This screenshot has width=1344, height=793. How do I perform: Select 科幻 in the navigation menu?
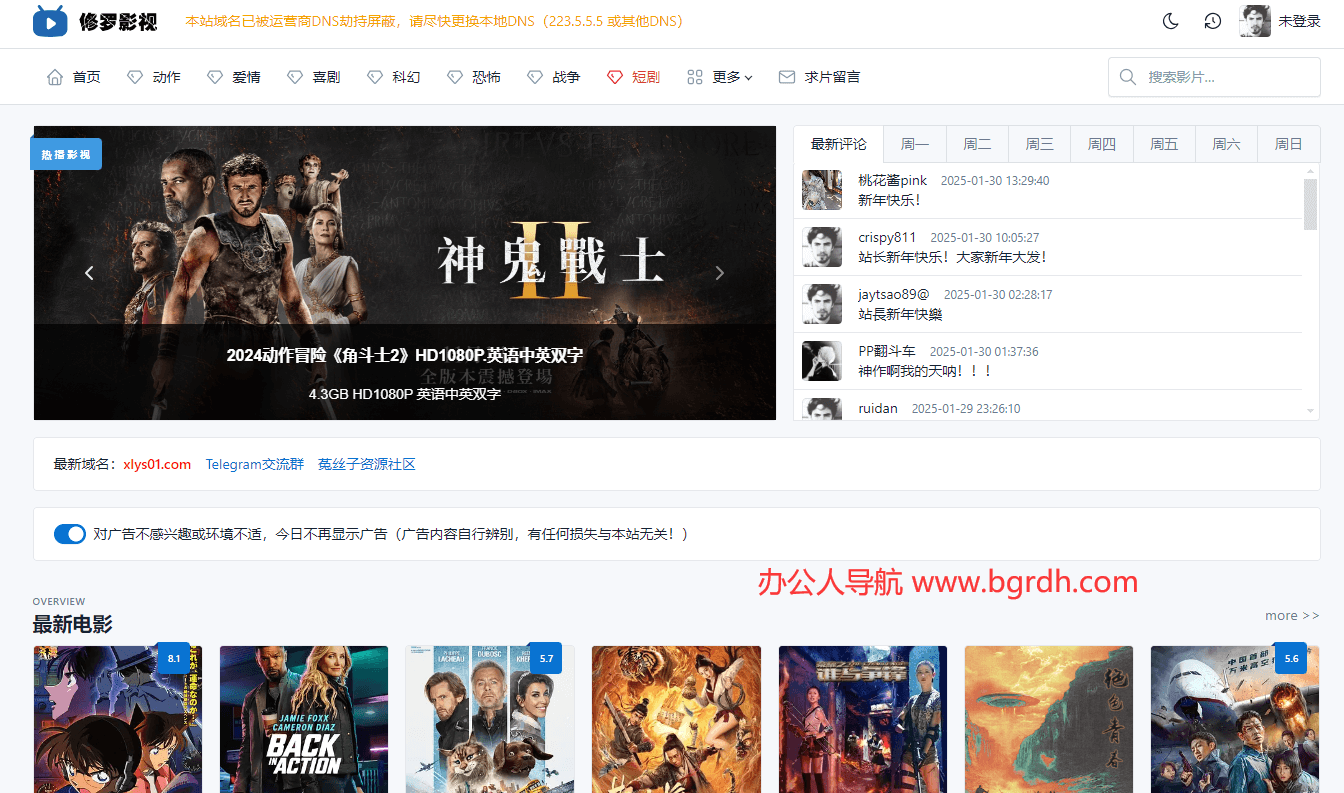click(x=403, y=76)
